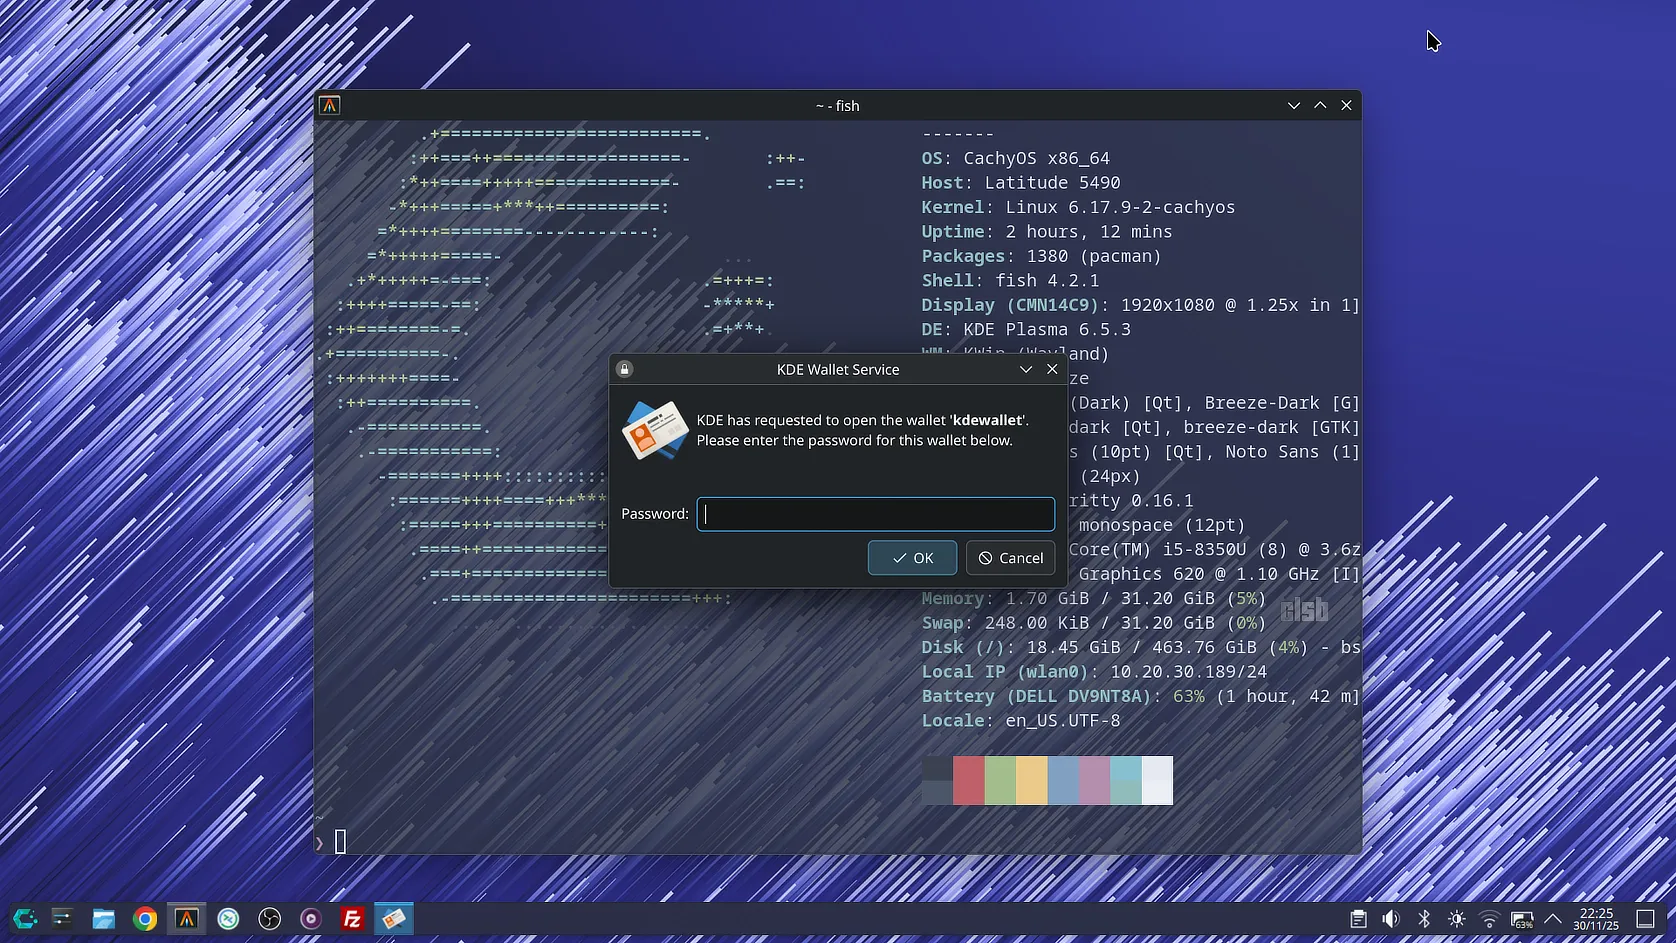Open OBS Studio from the taskbar

click(270, 918)
